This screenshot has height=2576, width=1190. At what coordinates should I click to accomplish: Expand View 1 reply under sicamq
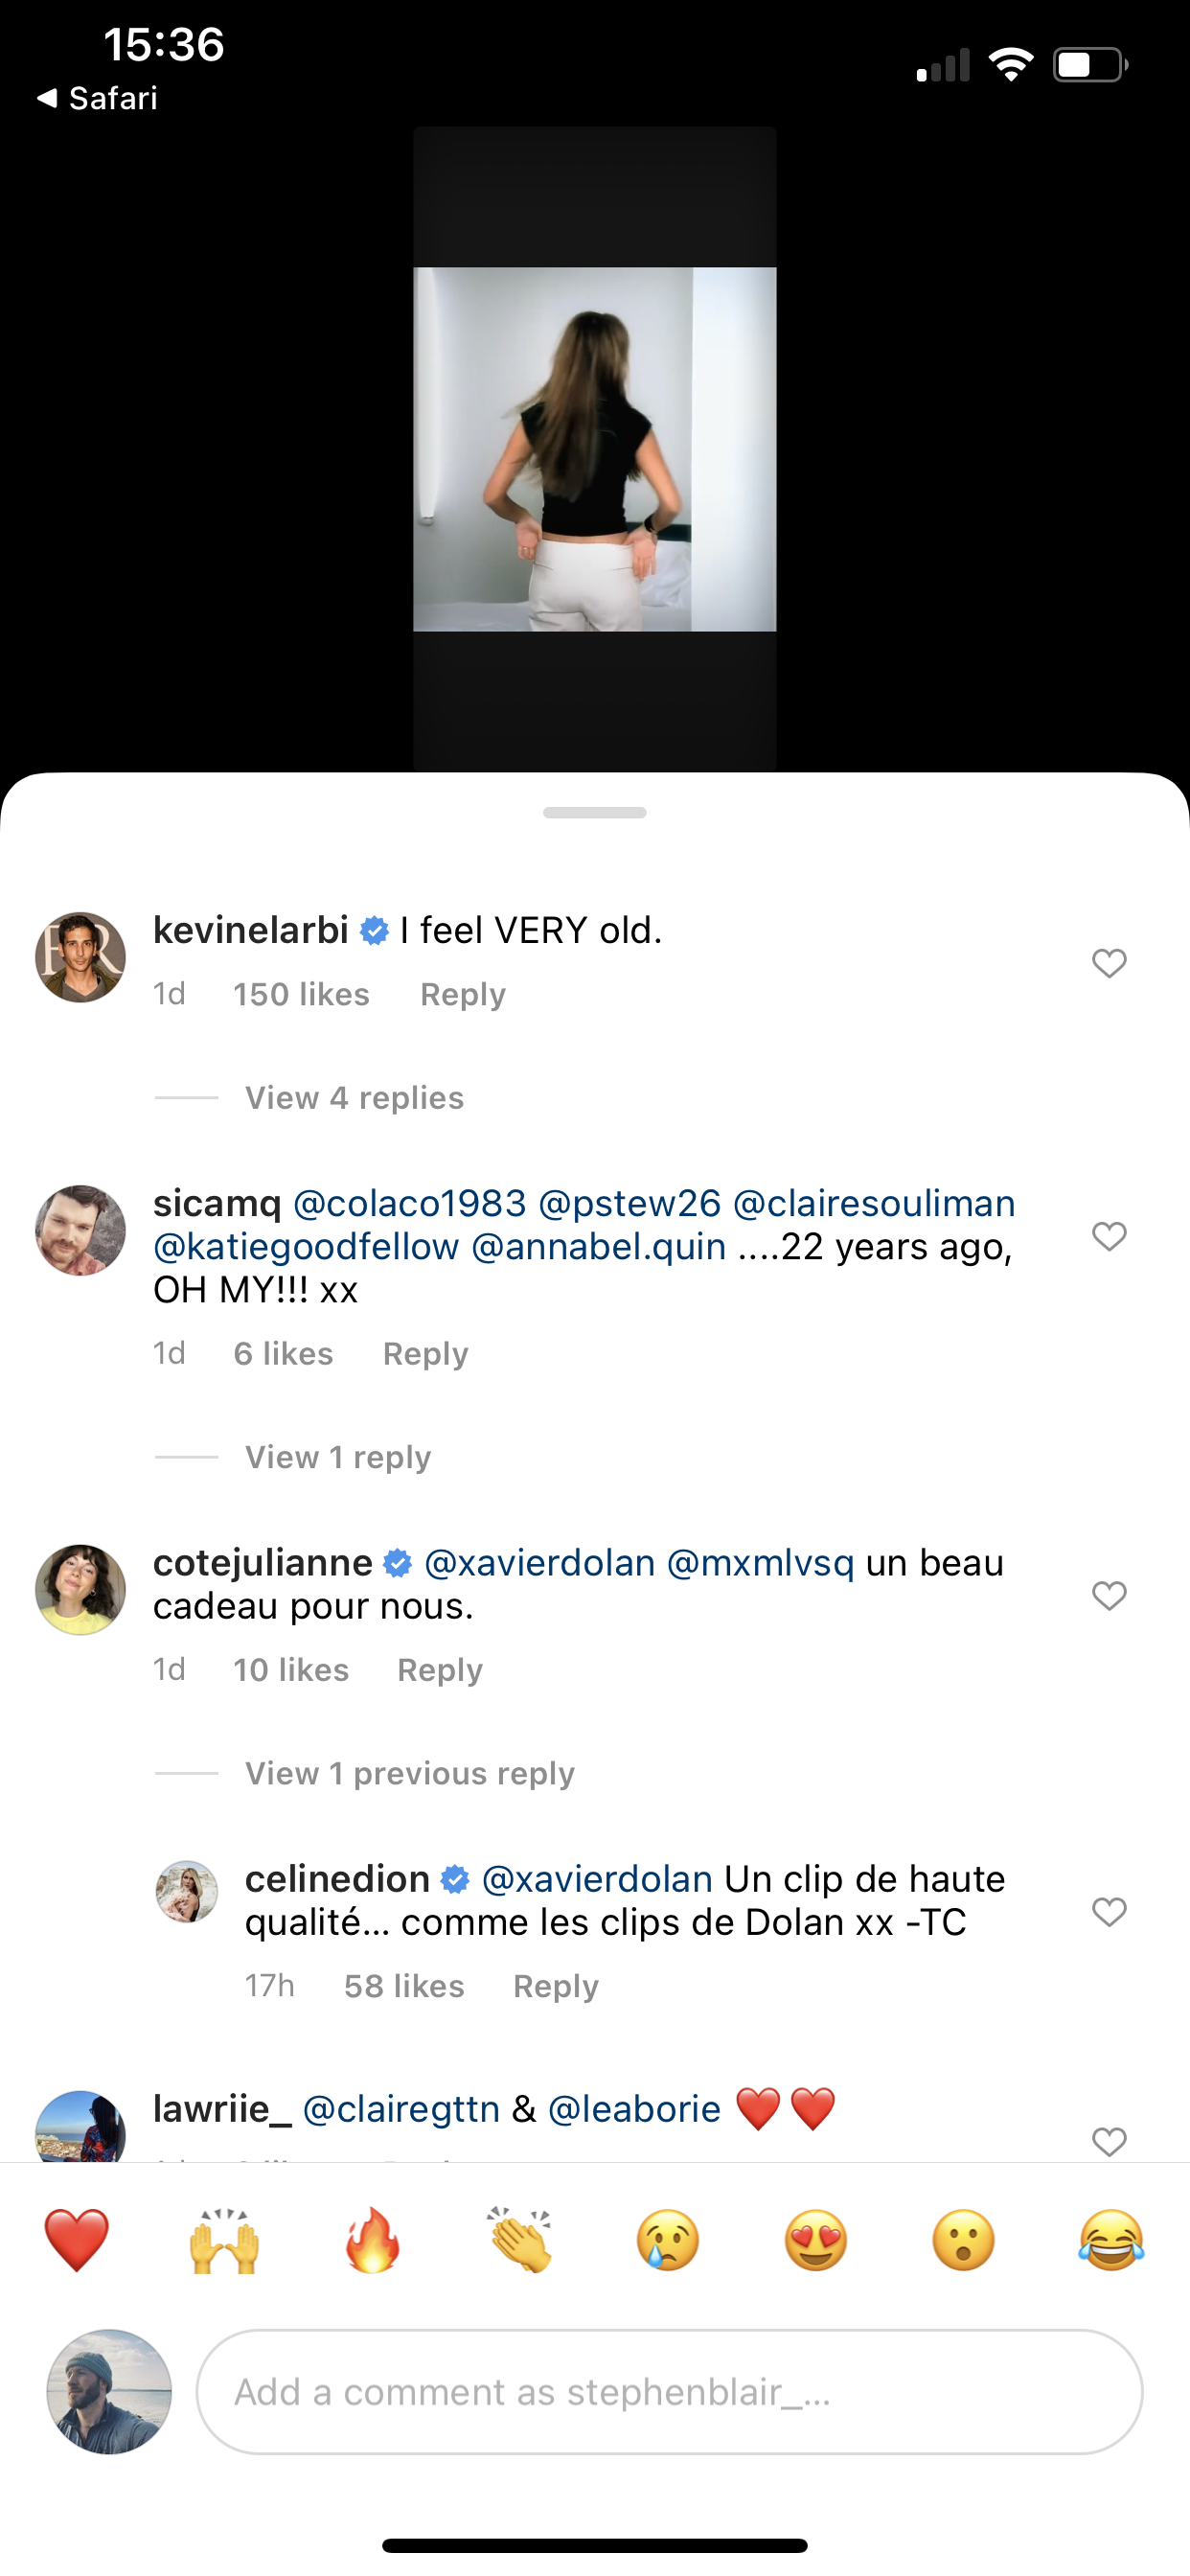338,1457
